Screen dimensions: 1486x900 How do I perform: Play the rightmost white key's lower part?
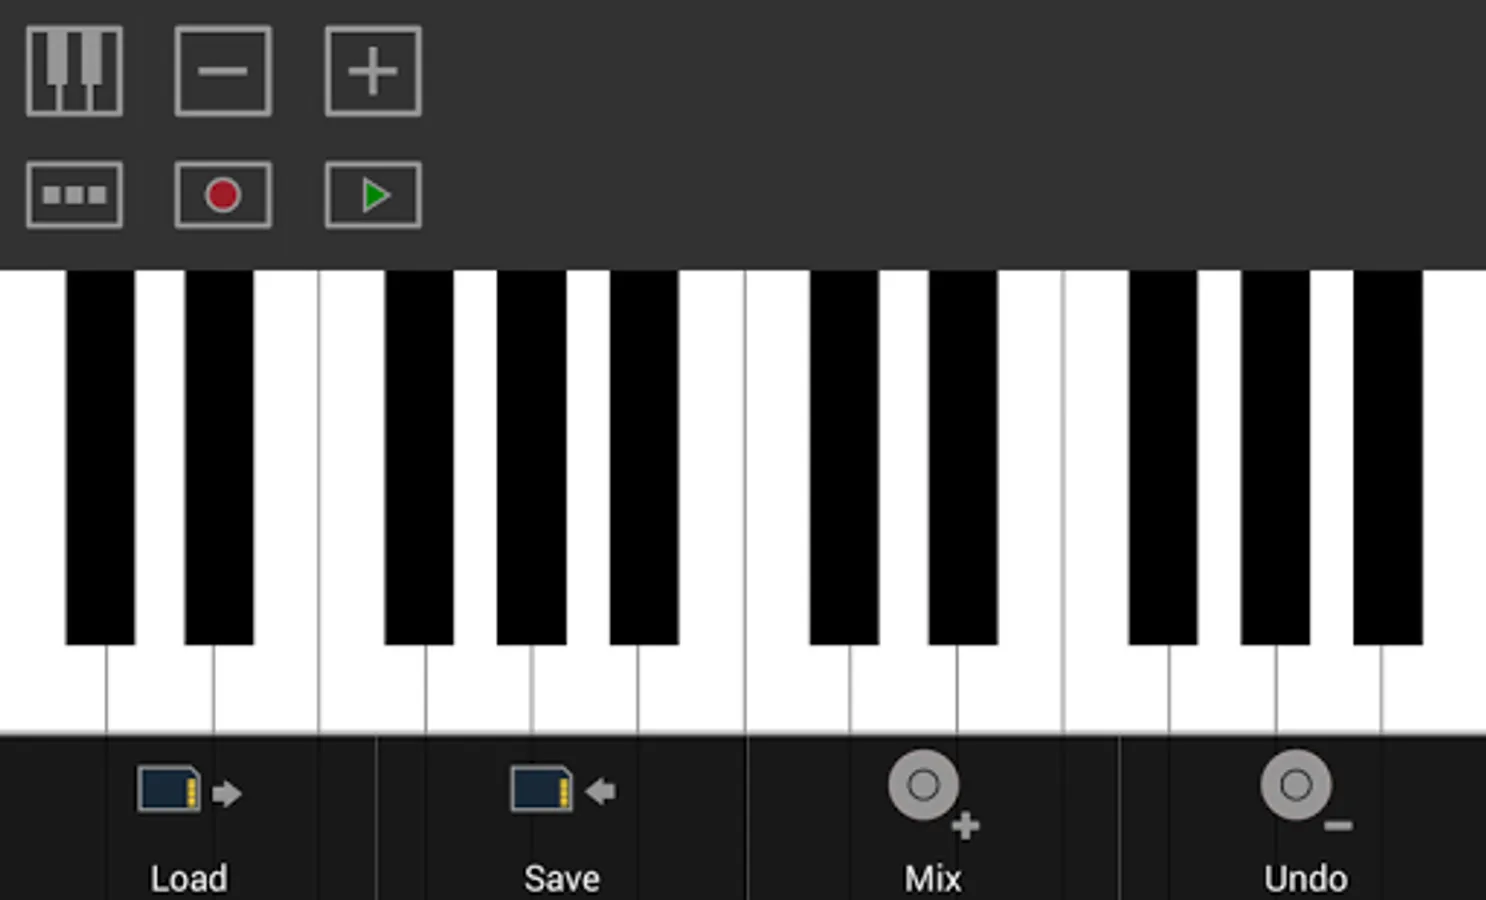[x=1434, y=690]
